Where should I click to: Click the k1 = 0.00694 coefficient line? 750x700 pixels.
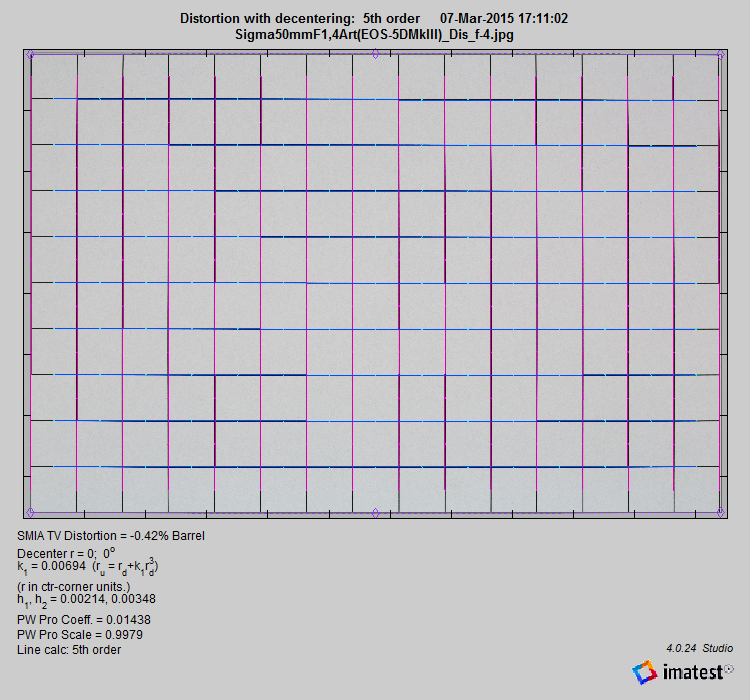point(88,567)
